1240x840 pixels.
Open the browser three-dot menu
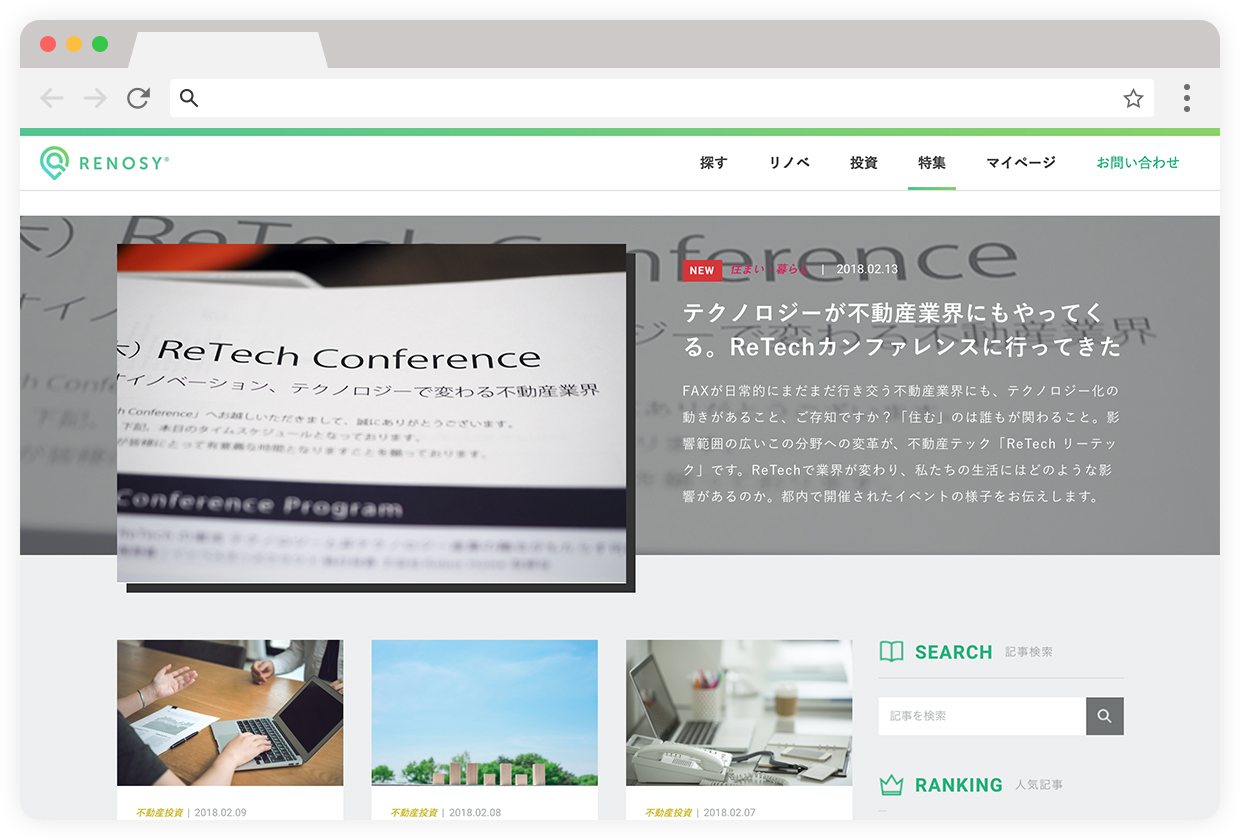point(1187,98)
